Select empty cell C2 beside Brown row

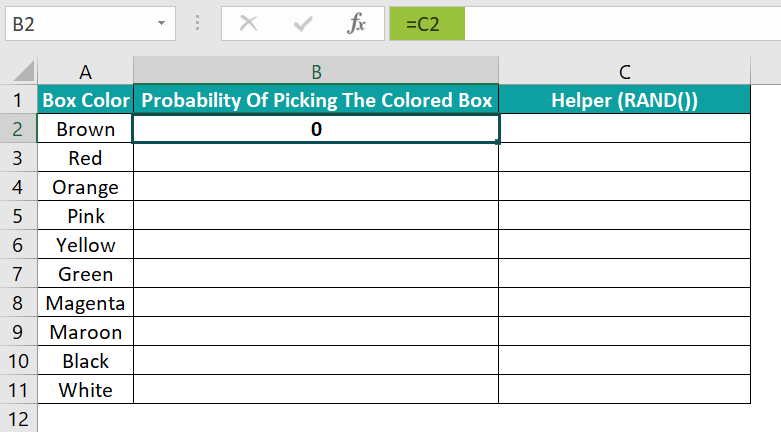(x=625, y=129)
